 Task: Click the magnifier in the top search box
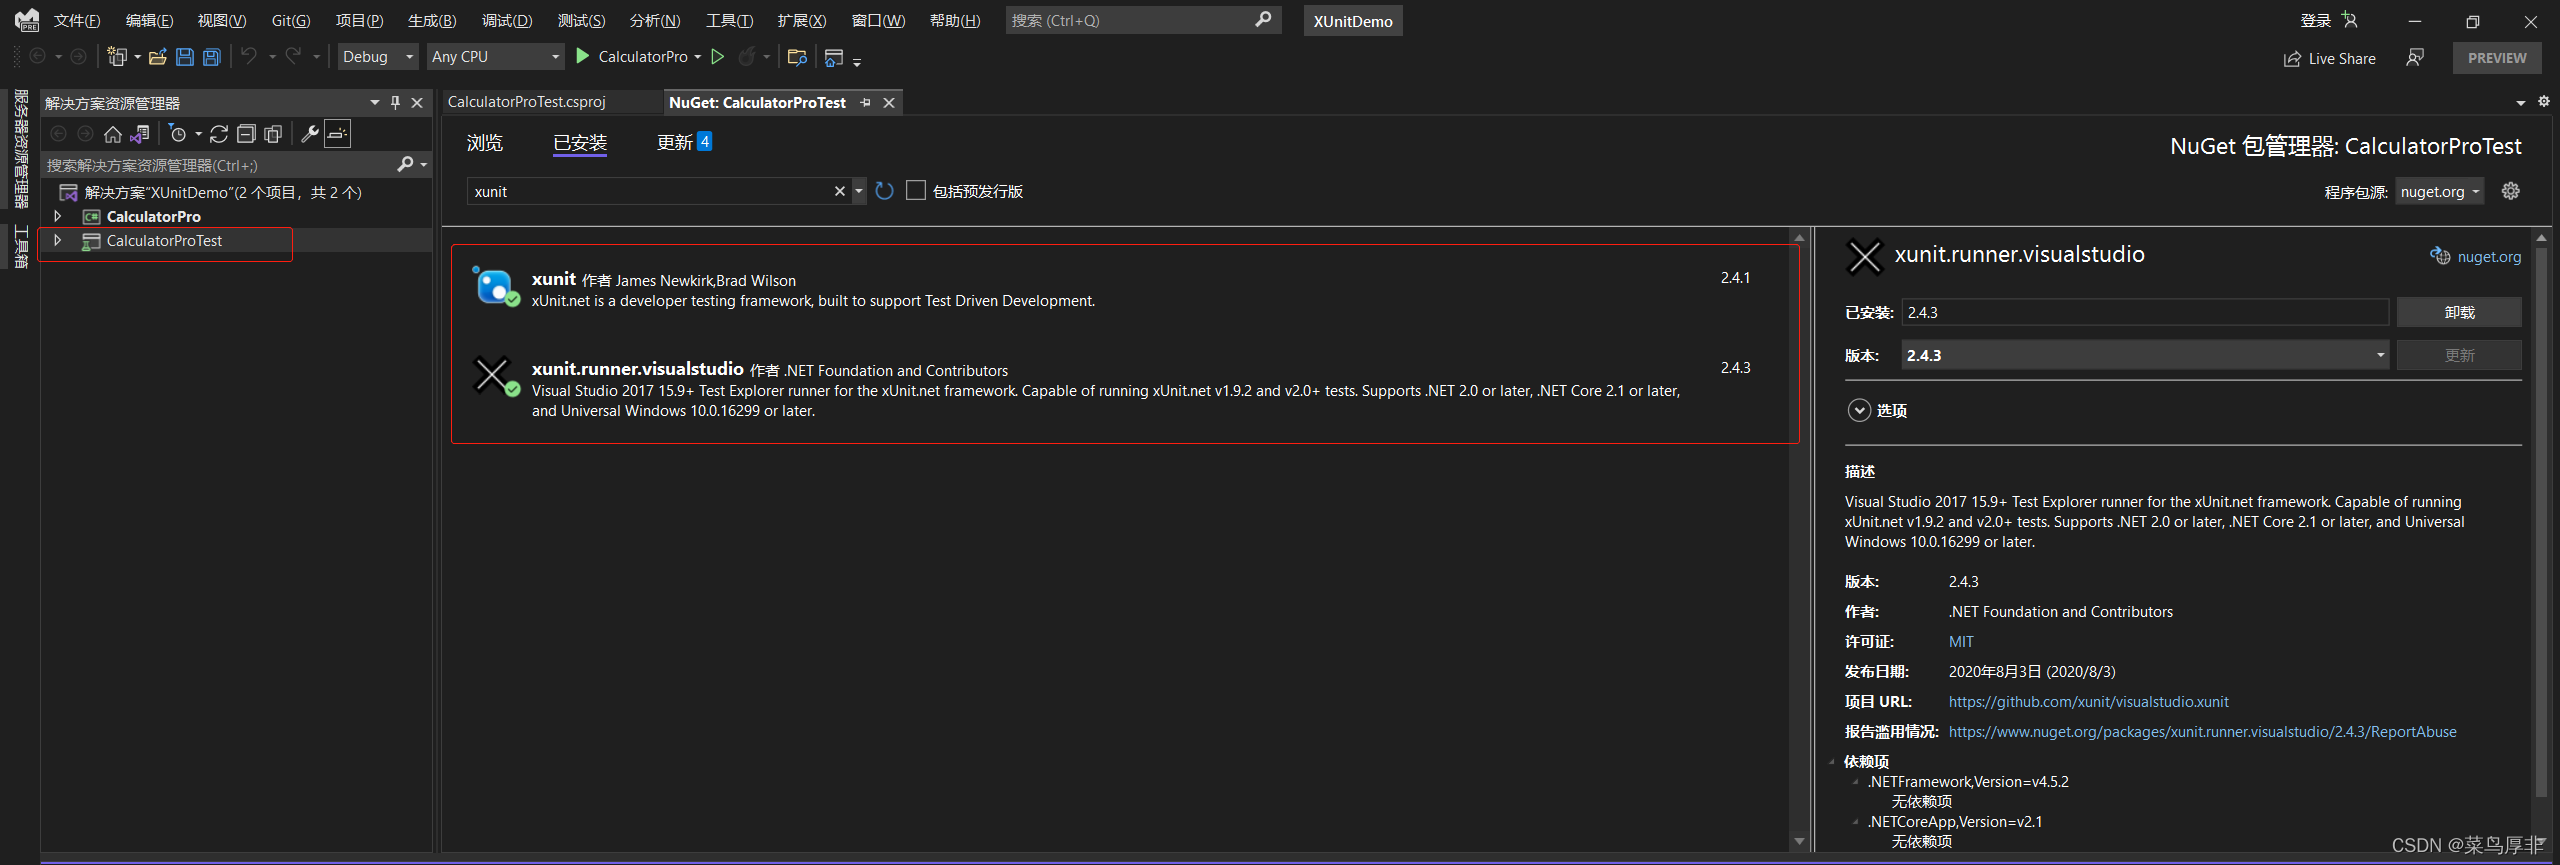click(x=1263, y=20)
